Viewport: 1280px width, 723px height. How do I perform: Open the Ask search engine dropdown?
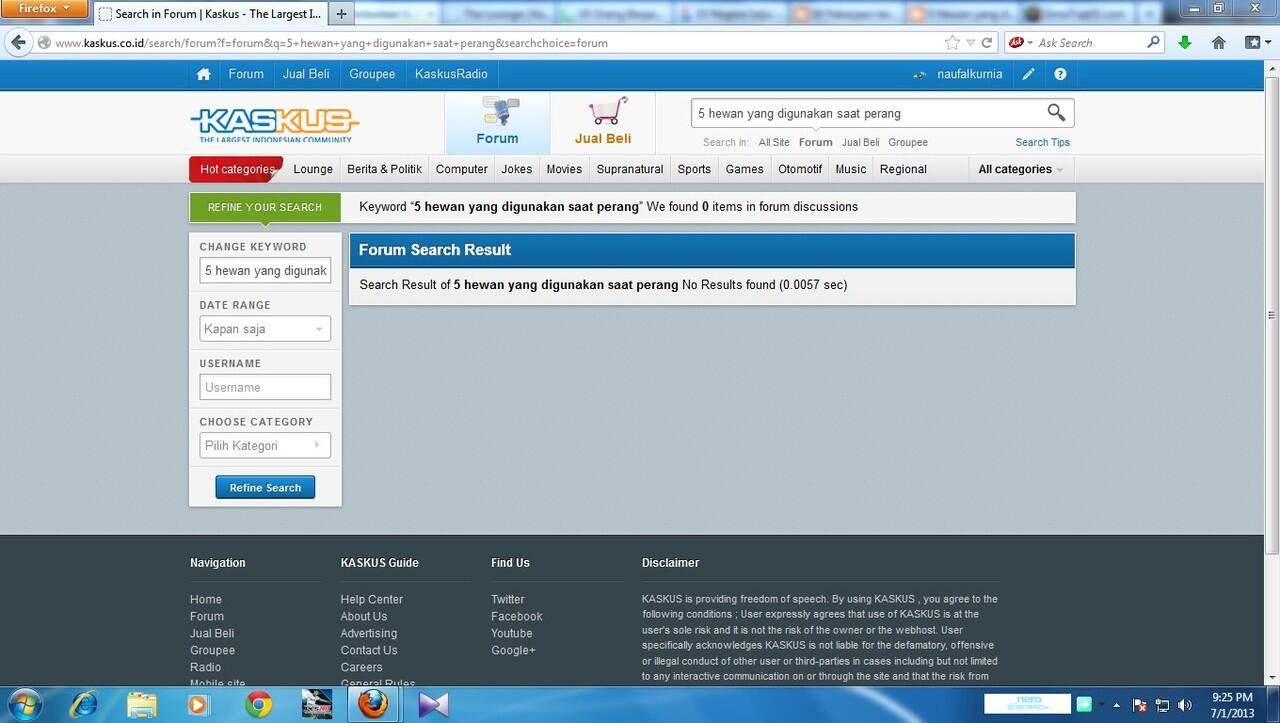coord(1021,43)
